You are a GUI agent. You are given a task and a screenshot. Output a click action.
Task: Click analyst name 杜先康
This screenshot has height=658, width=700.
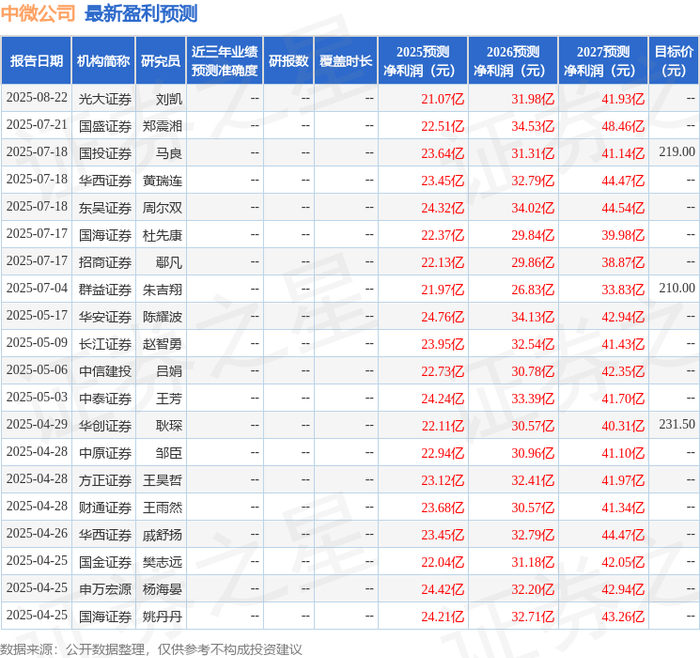click(x=162, y=235)
